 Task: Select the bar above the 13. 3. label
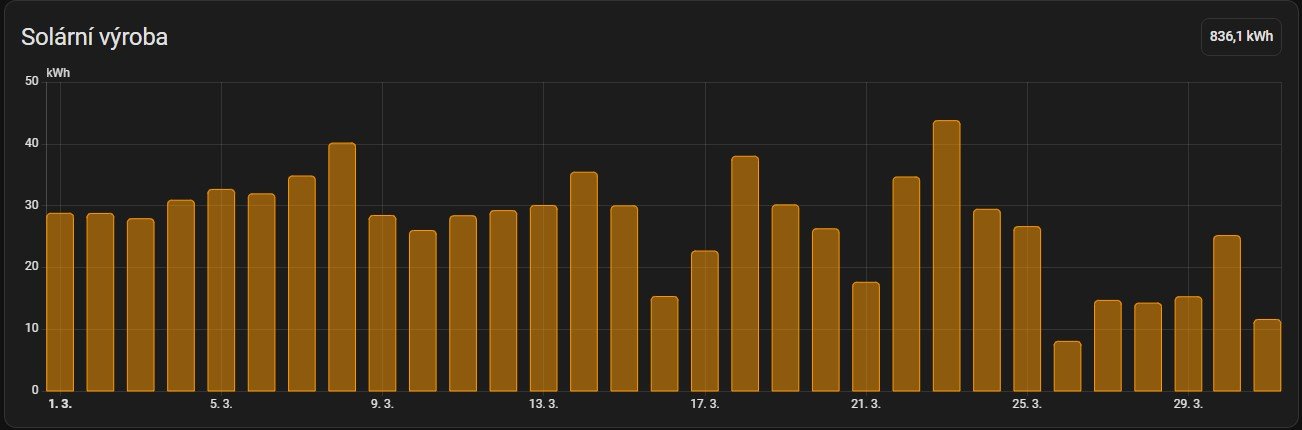pos(544,298)
